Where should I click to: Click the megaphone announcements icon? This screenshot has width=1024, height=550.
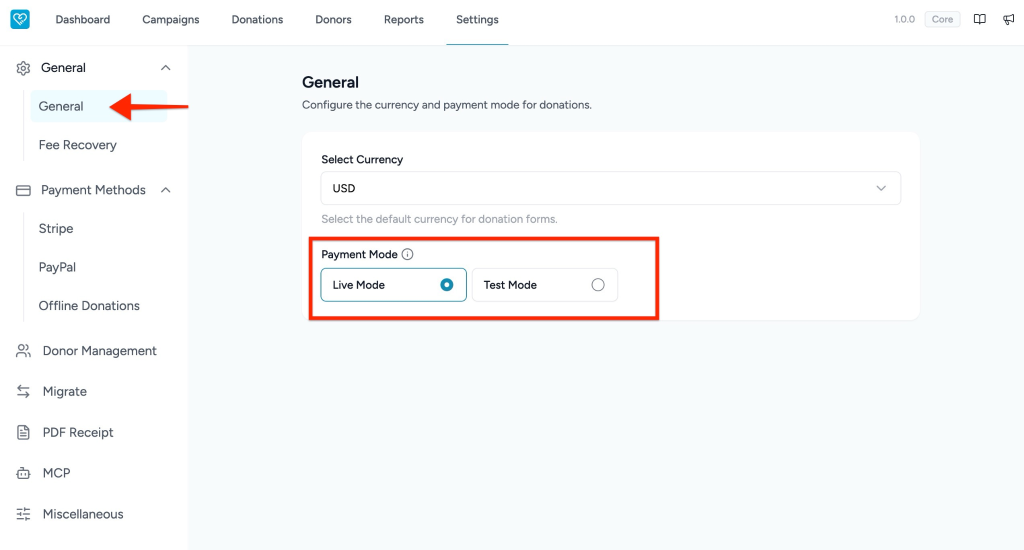pyautogui.click(x=1008, y=19)
